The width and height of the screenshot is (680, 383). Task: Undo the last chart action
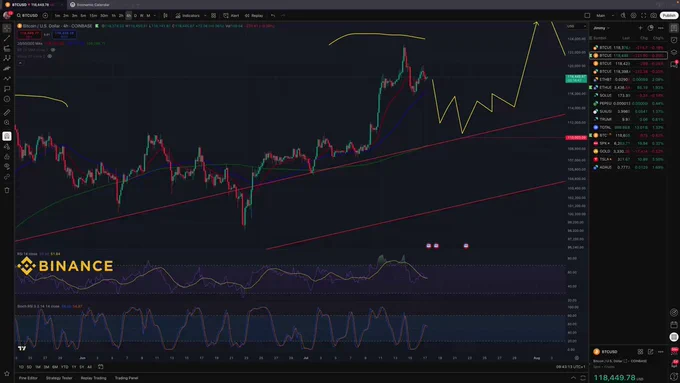(273, 16)
